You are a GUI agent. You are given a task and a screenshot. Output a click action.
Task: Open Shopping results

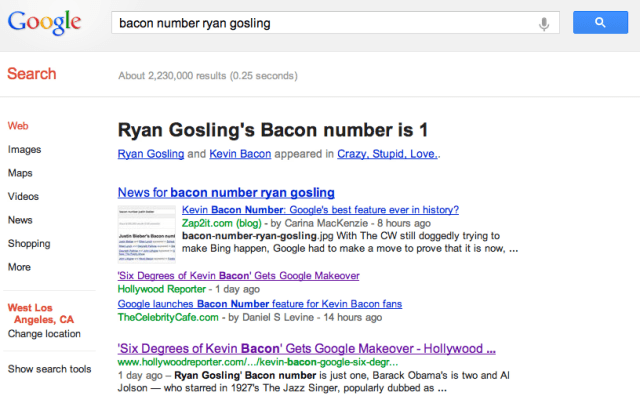(x=29, y=243)
